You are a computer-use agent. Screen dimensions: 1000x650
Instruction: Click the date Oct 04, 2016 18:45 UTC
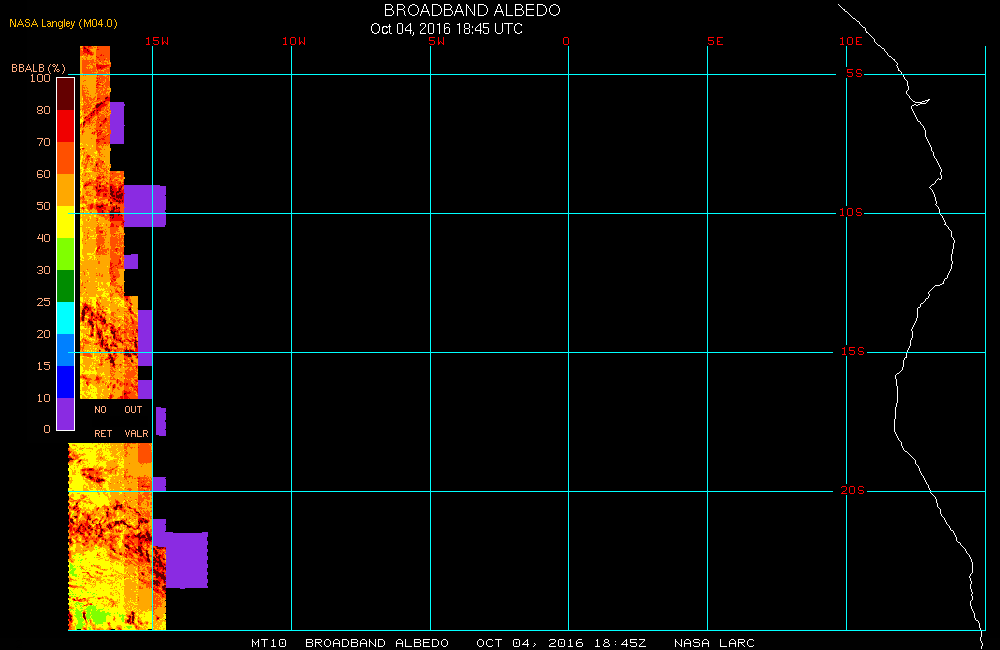click(x=446, y=29)
